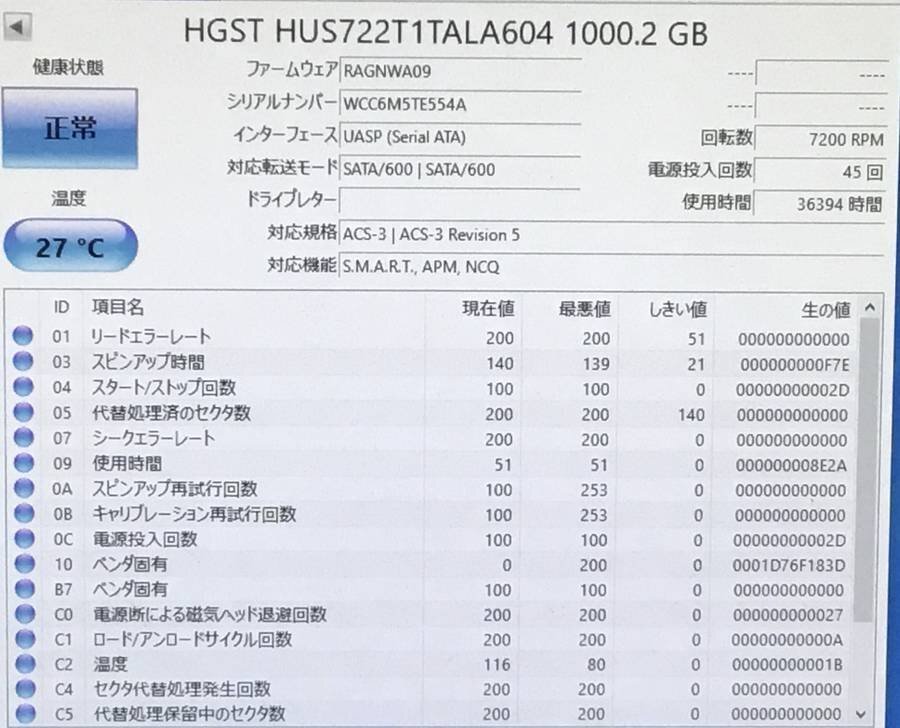This screenshot has width=900, height=728.
Task: Click the status orb for ID C0
Action: pos(25,613)
